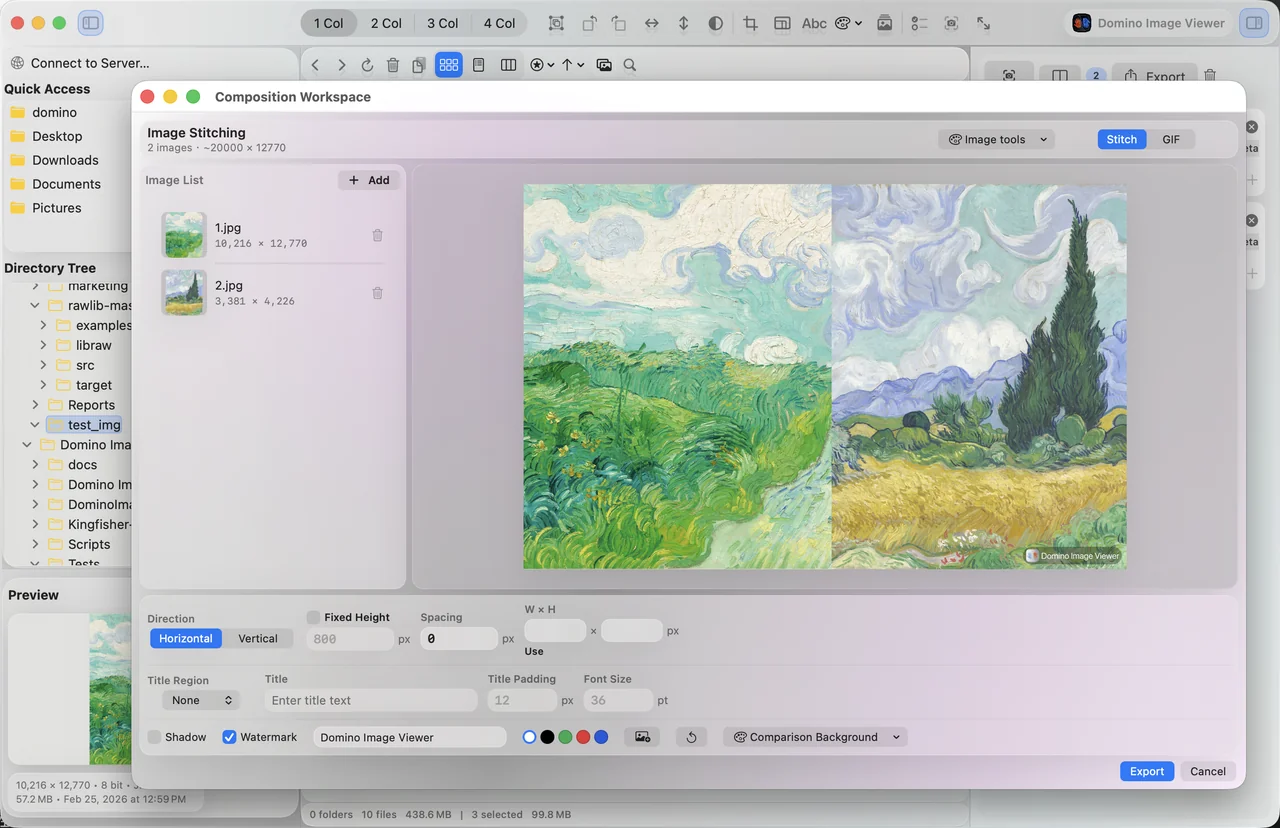
Task: Pick the white watermark color swatch
Action: point(529,737)
